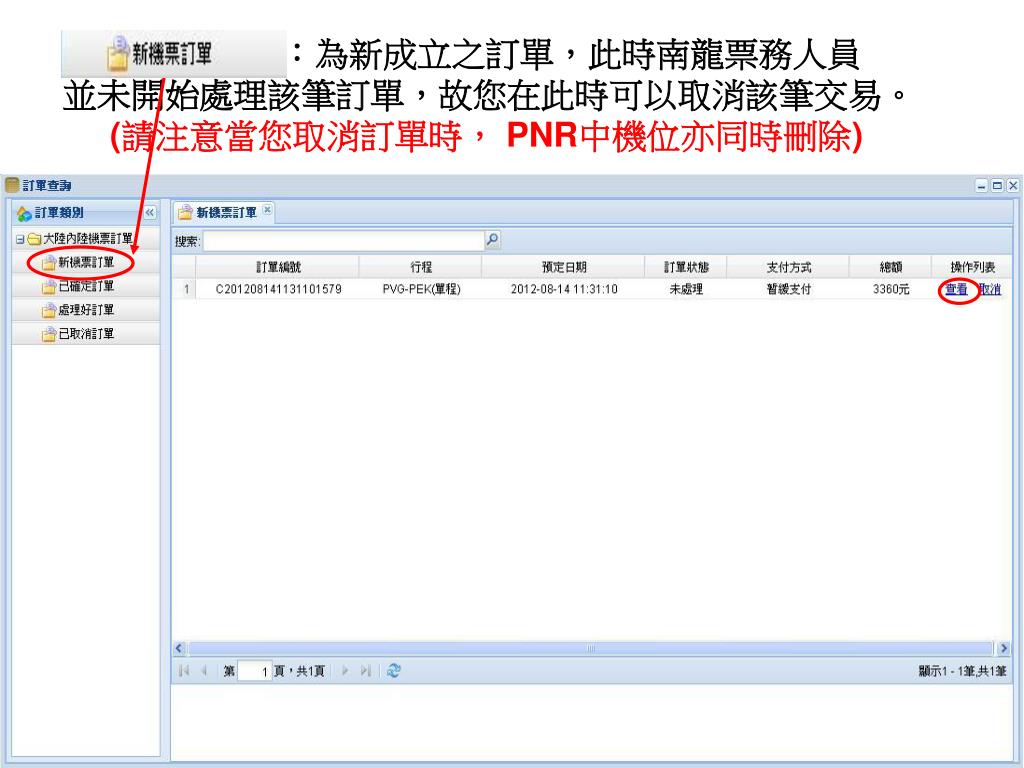This screenshot has width=1024, height=768.
Task: Sort by 預定日期 column header
Action: click(564, 267)
